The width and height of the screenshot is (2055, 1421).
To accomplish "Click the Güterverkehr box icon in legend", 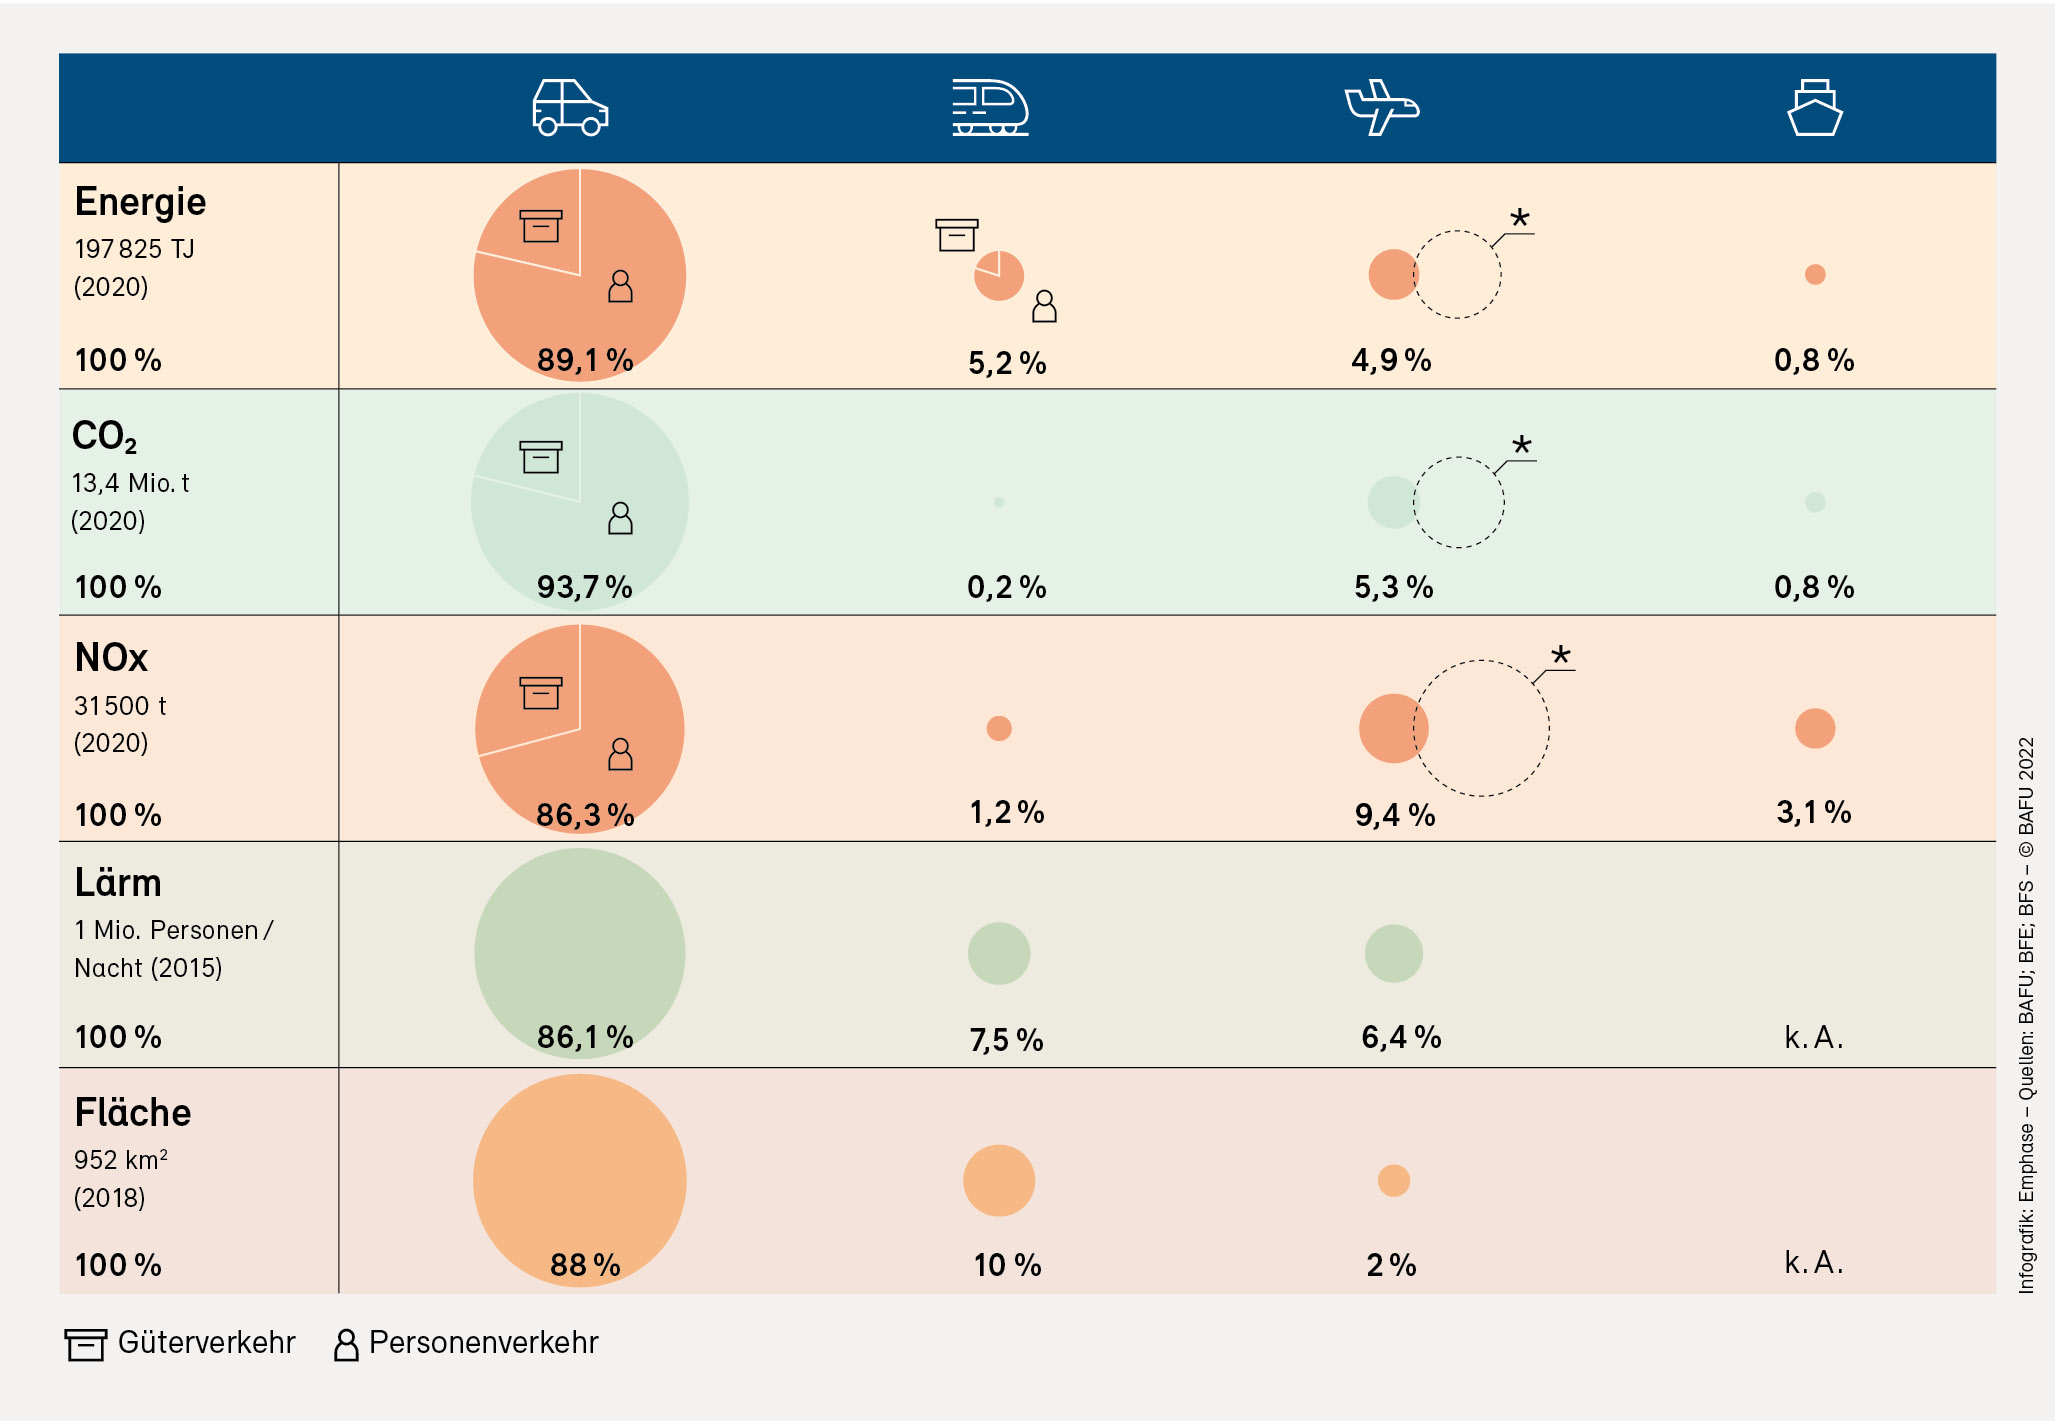I will tap(86, 1344).
